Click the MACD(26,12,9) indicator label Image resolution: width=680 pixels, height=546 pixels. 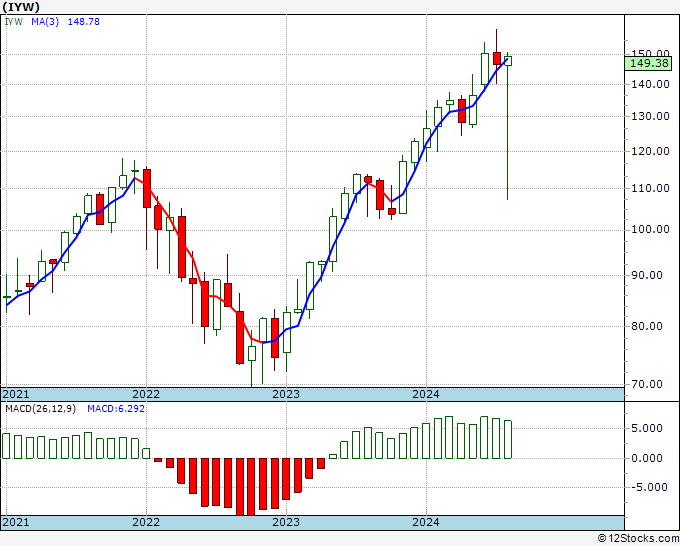pos(40,409)
